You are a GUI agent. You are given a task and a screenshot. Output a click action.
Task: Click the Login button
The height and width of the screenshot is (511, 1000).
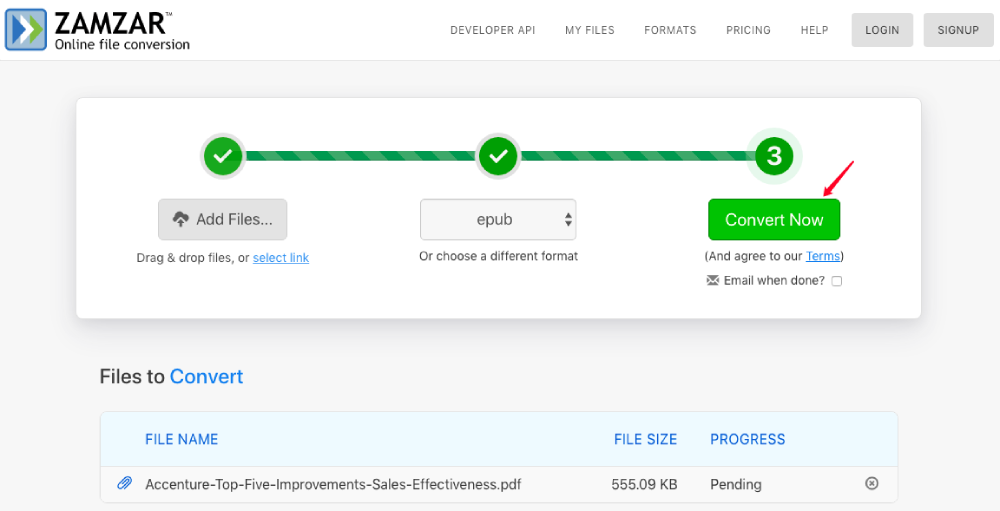[882, 30]
